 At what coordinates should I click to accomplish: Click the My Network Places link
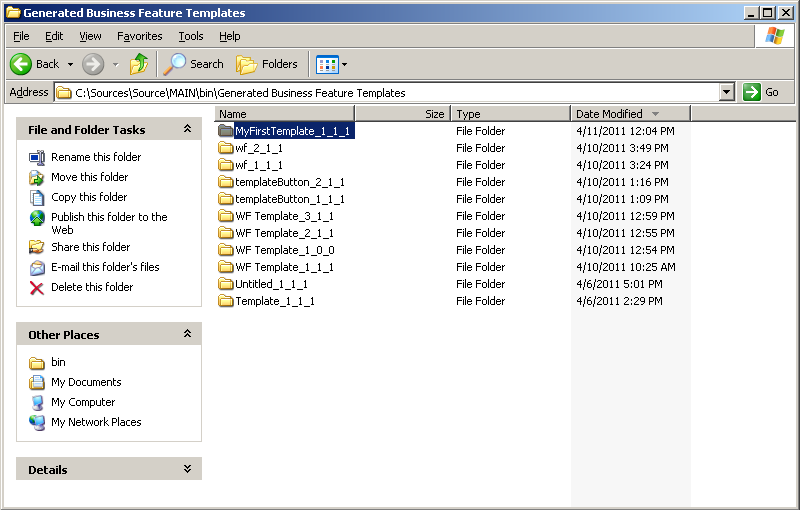tap(96, 422)
